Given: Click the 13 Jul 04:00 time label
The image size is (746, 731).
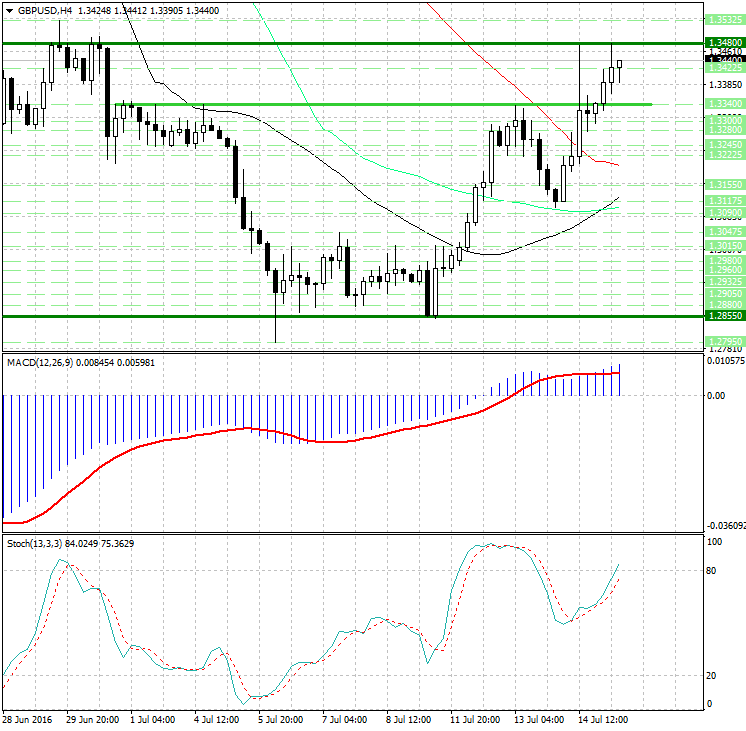Looking at the screenshot, I should pyautogui.click(x=539, y=719).
